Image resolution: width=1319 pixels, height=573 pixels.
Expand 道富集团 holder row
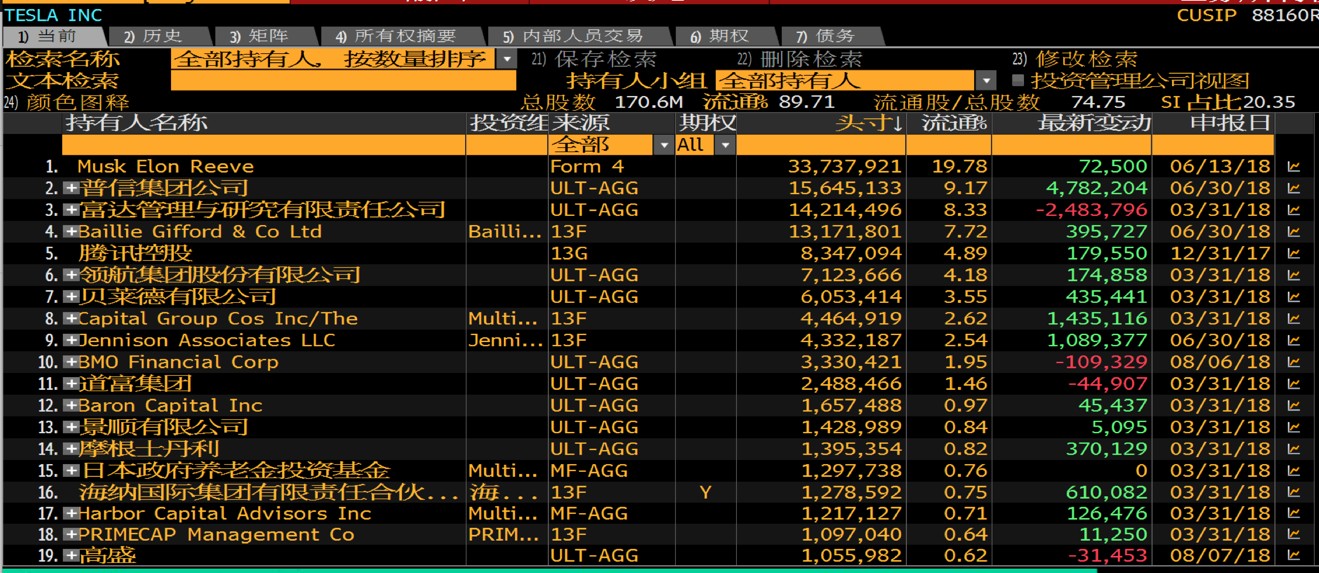[71, 384]
